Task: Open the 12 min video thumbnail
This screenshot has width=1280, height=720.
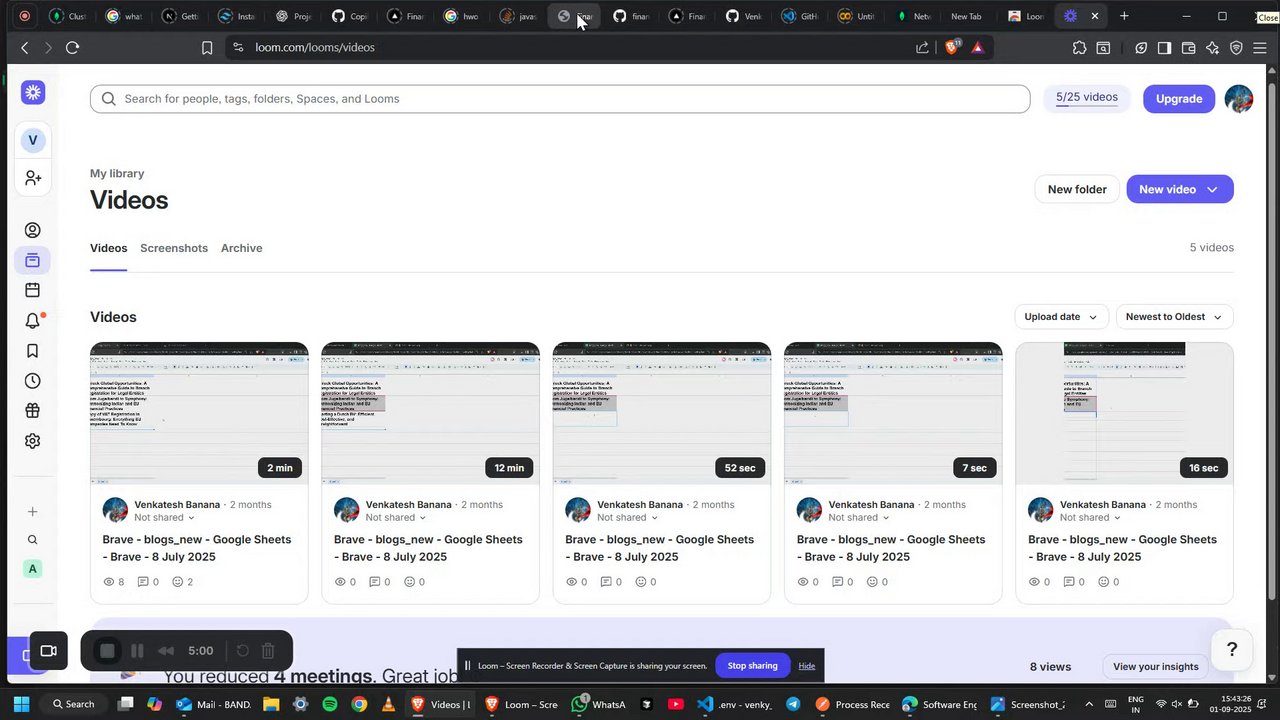Action: (431, 413)
